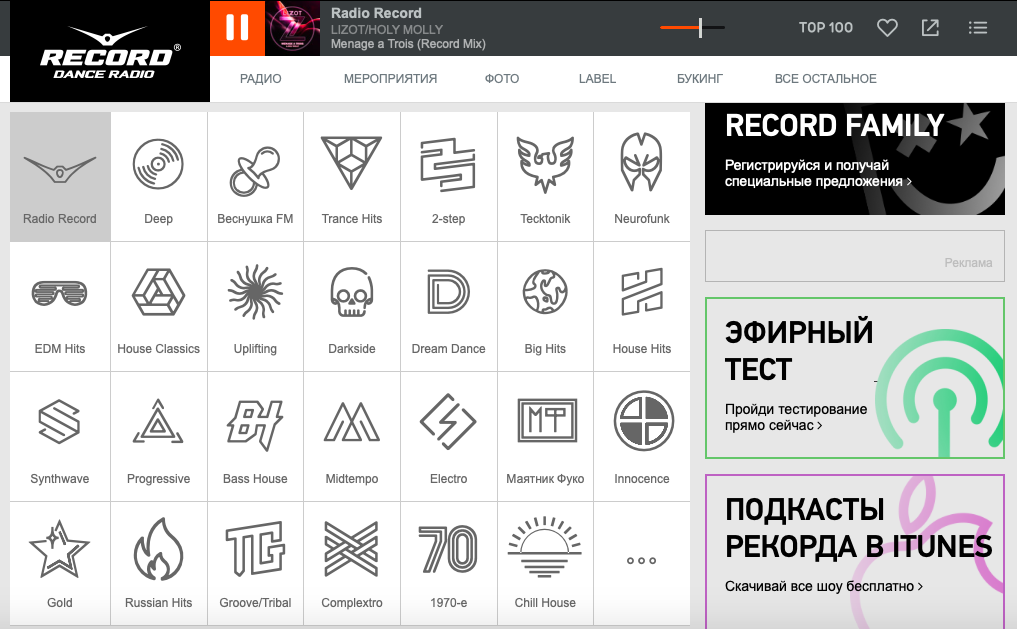1017x629 pixels.
Task: Select the Innocence station
Action: (642, 436)
